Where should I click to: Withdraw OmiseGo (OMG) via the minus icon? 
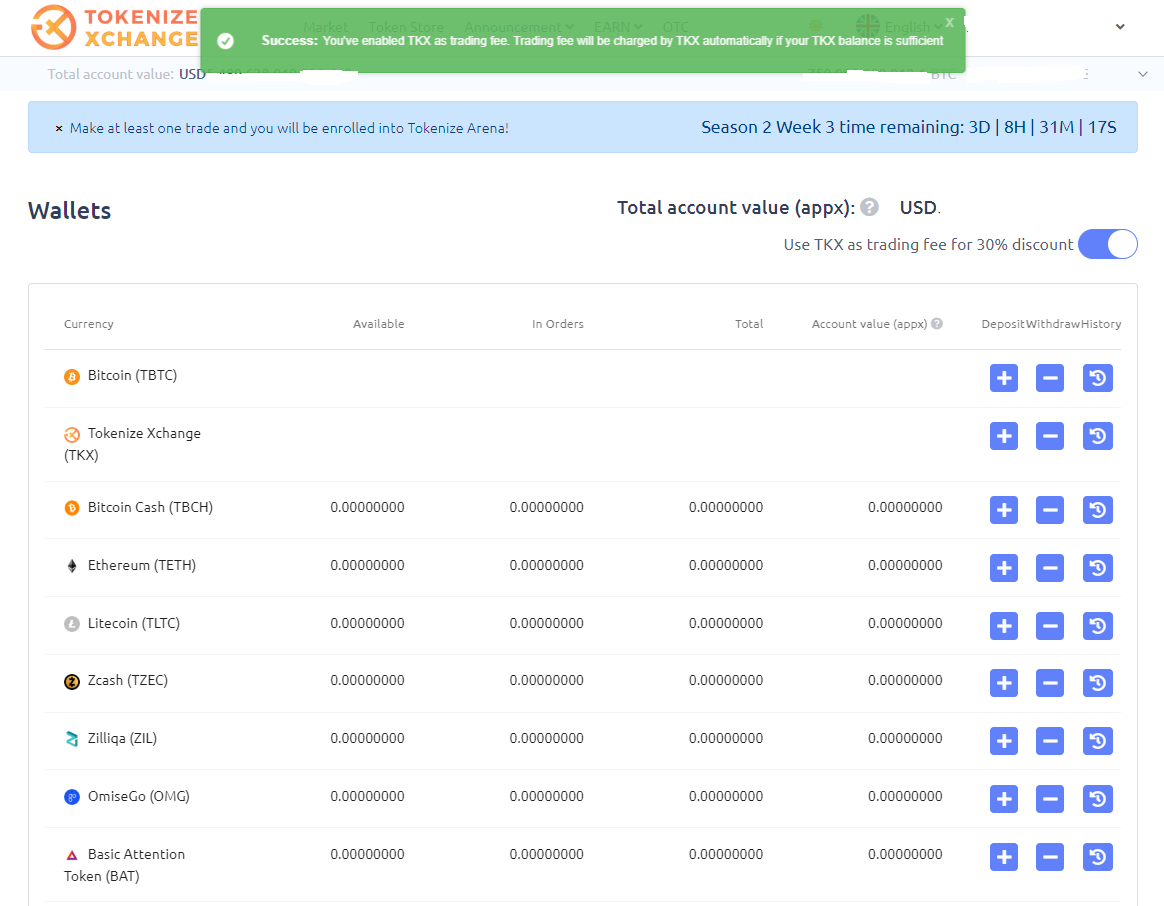pyautogui.click(x=1050, y=799)
